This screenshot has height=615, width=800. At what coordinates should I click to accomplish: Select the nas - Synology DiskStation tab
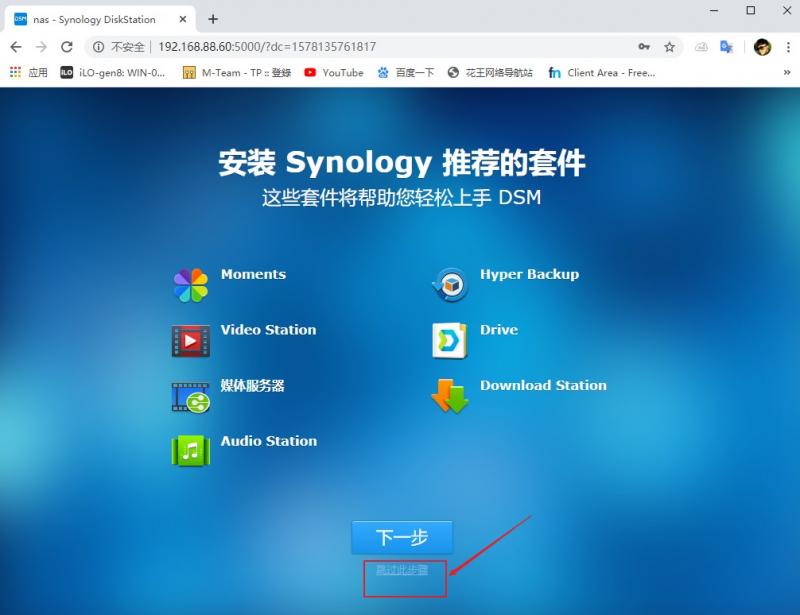tap(99, 19)
